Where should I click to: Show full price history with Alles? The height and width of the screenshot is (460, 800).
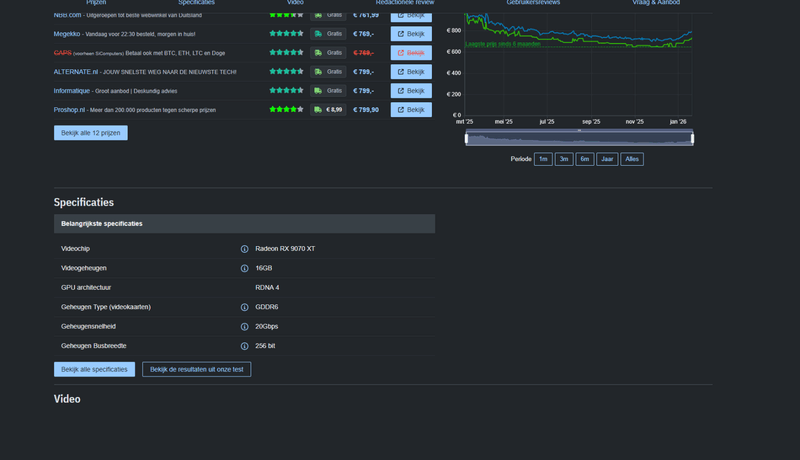tap(632, 159)
